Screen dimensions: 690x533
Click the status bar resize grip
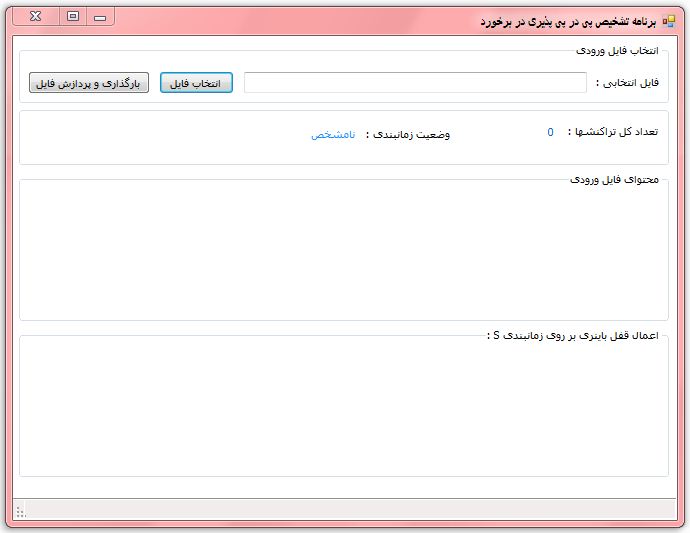[21, 512]
